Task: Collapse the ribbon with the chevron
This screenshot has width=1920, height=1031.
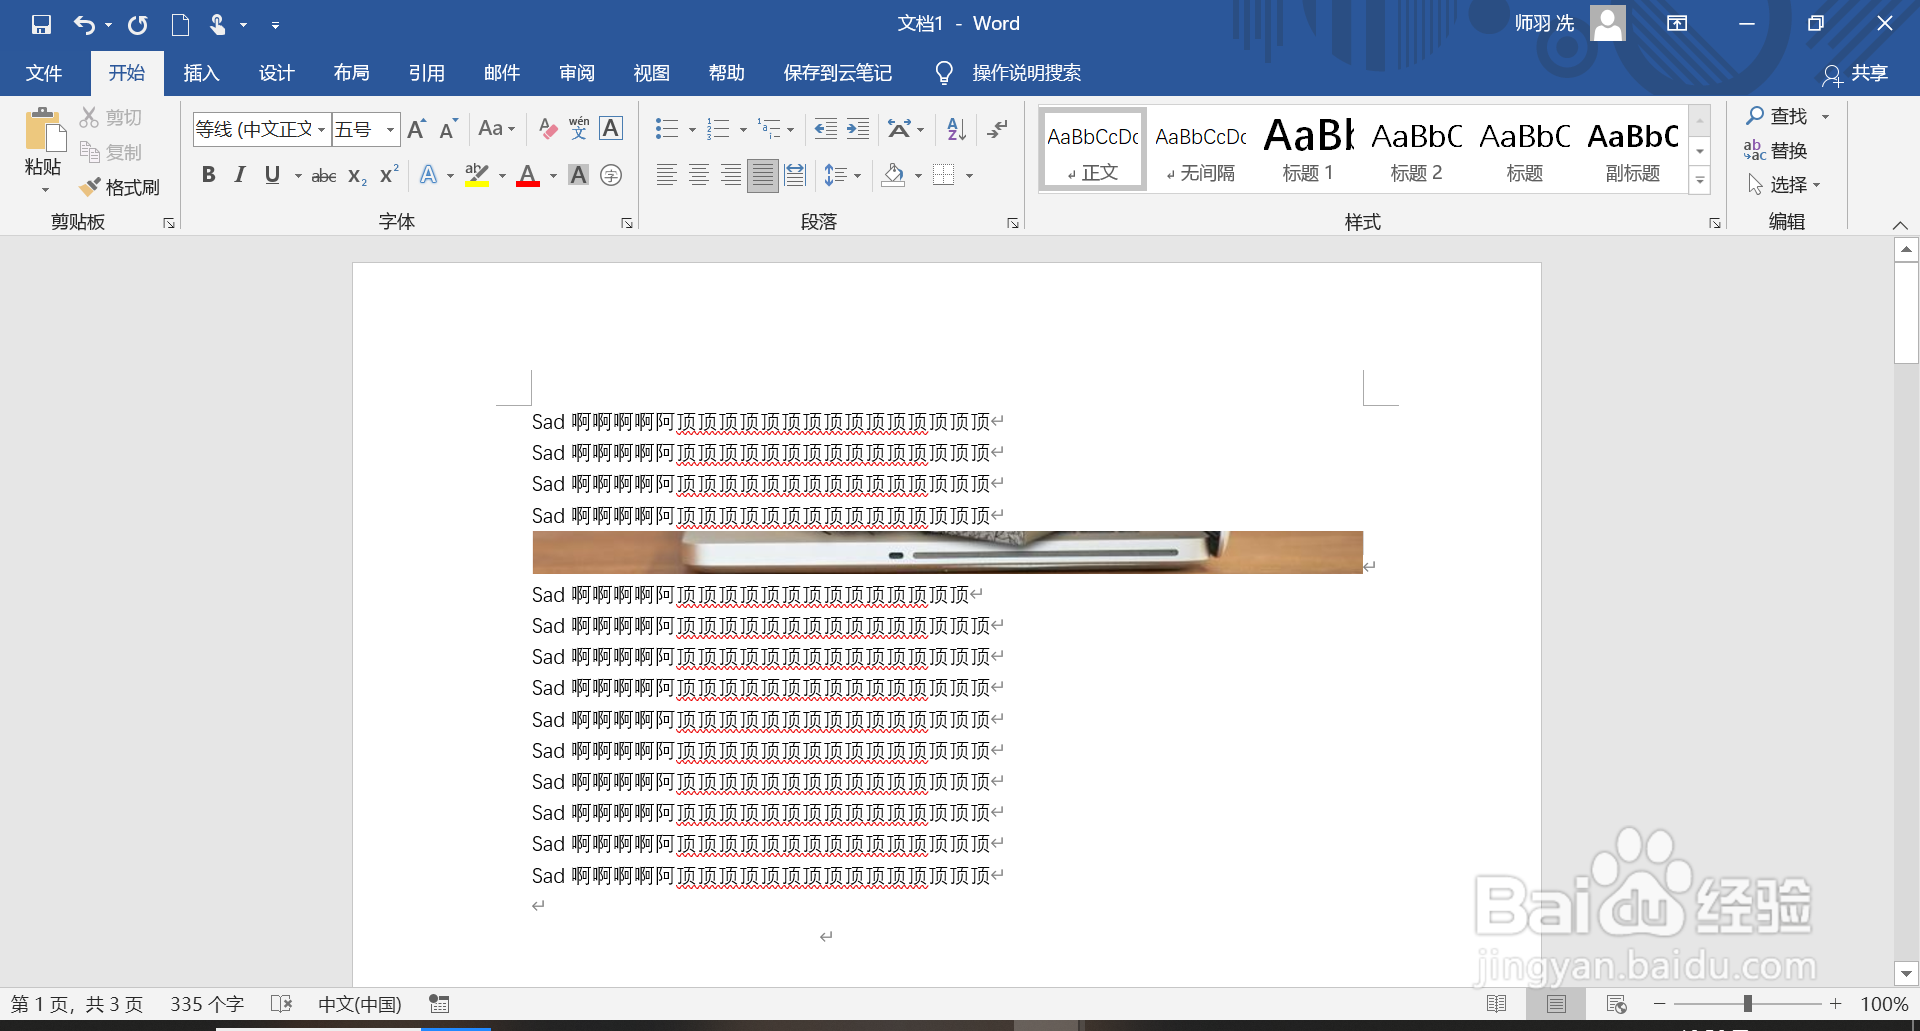Action: click(1901, 224)
